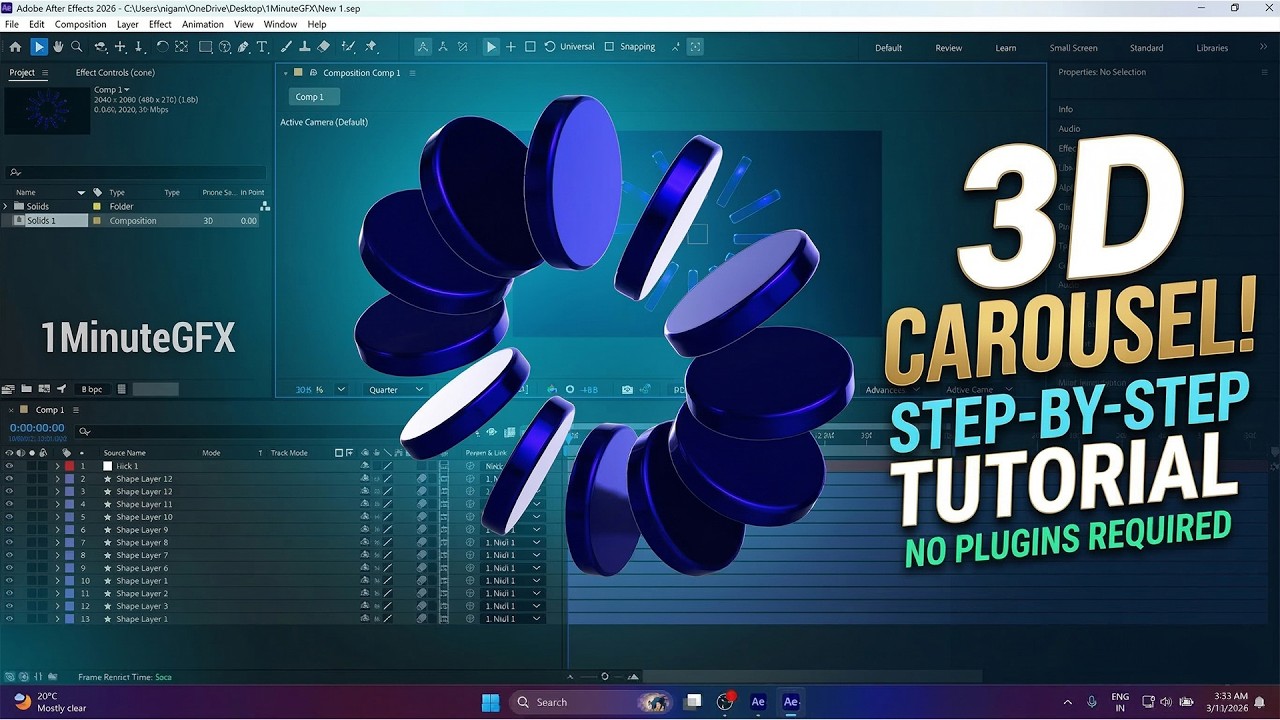Expand Shape Layer 11 properties
This screenshot has width=1280, height=720.
point(57,504)
